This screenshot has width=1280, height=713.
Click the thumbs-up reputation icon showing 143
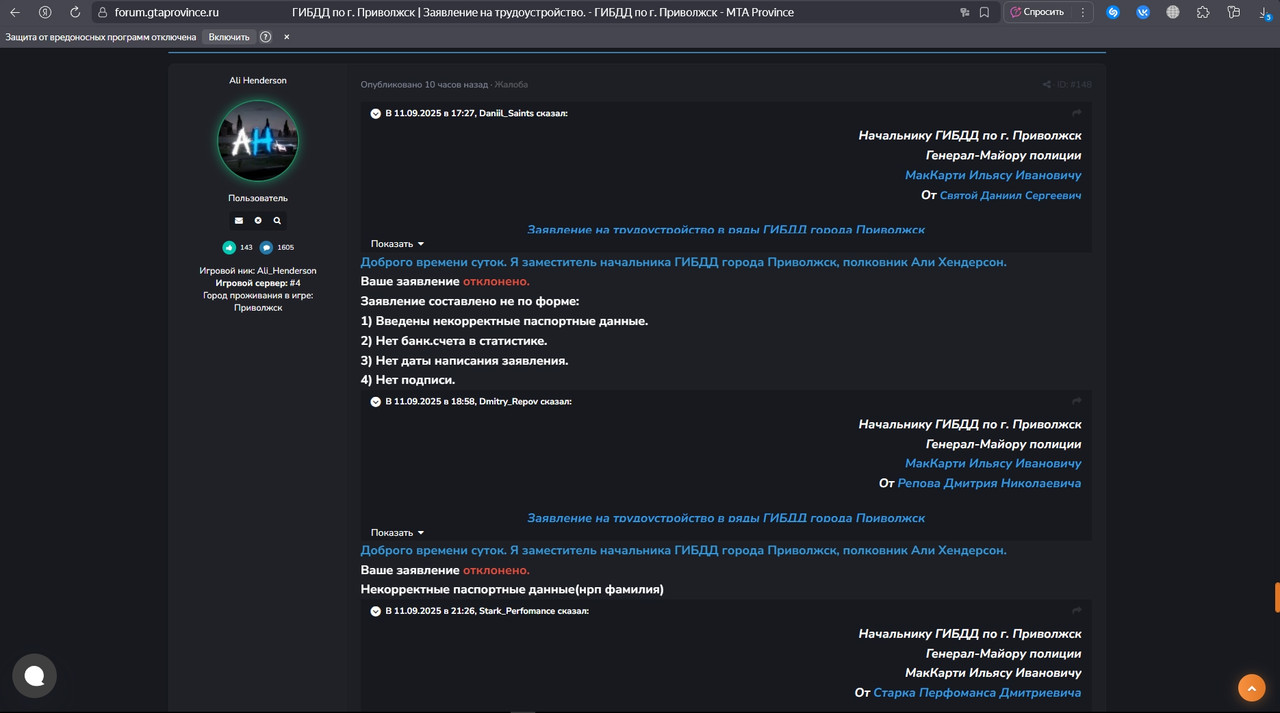229,247
